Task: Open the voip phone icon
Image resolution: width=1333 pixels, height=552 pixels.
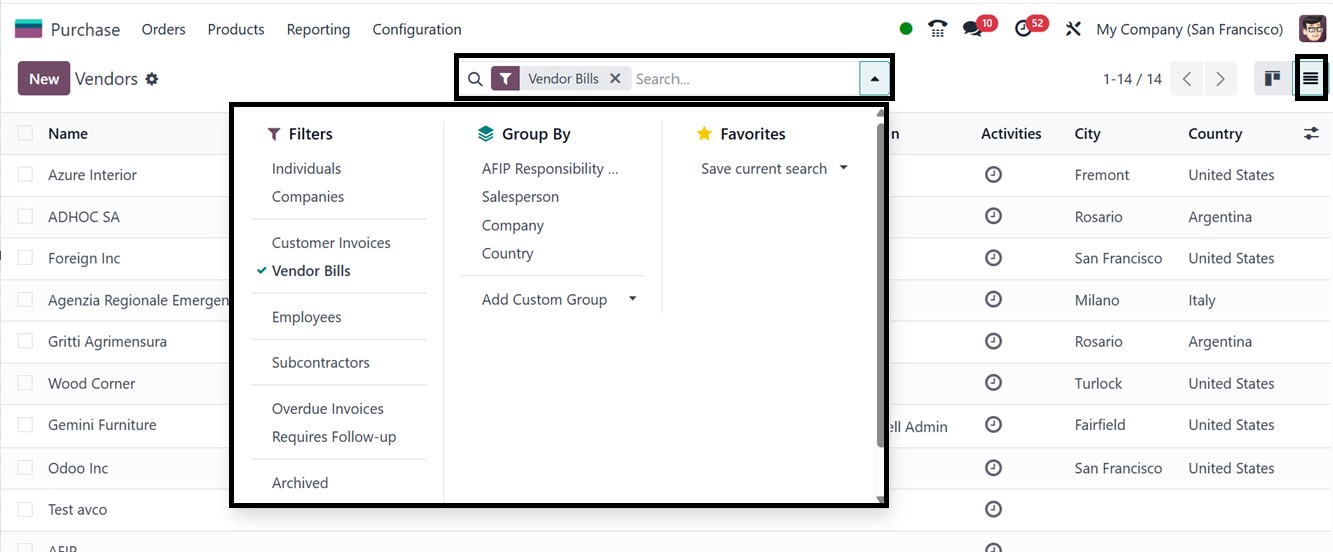Action: 937,29
